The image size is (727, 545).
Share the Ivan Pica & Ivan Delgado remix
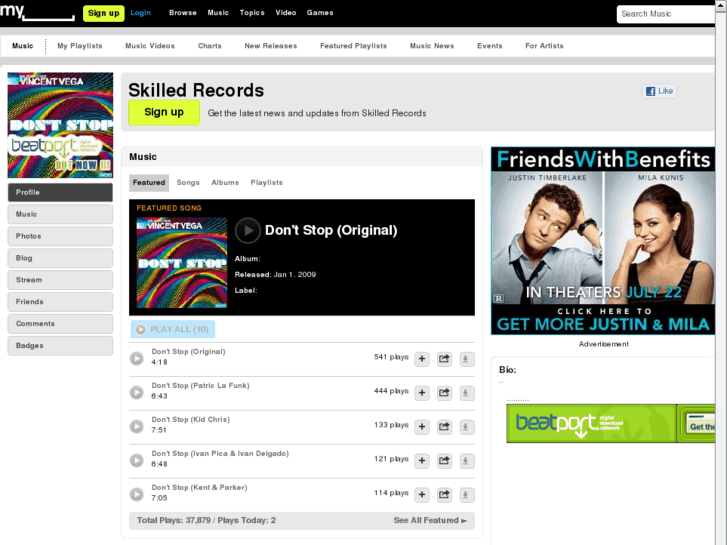point(444,461)
